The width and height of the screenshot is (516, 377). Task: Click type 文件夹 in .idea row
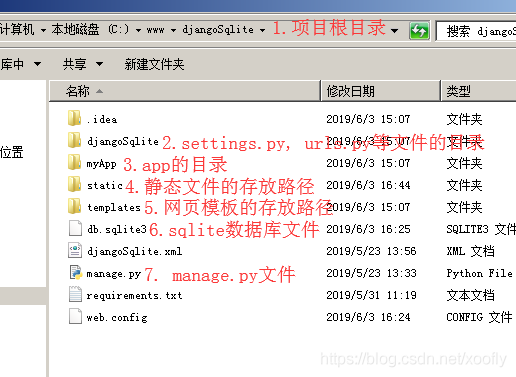(464, 119)
